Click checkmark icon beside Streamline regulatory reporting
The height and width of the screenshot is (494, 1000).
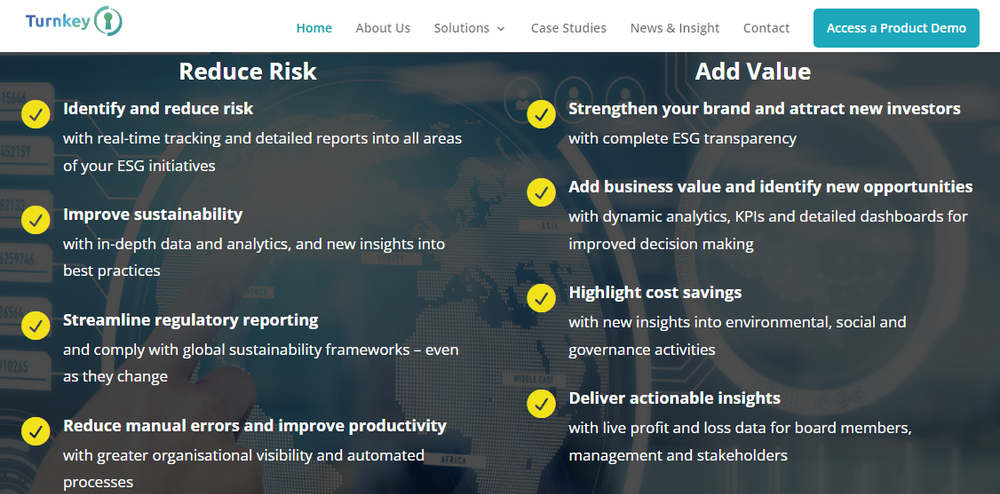(36, 326)
